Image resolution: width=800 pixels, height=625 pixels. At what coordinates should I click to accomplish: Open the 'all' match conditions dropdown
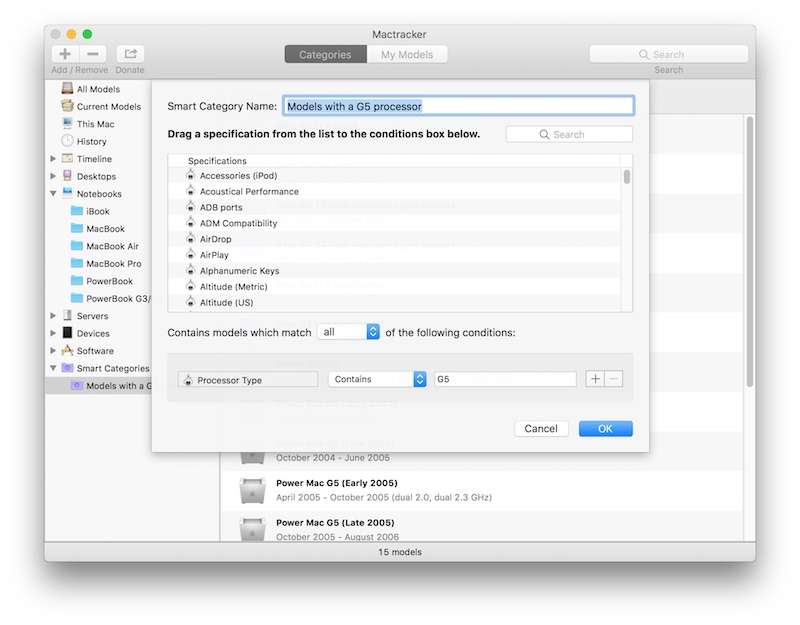[348, 332]
